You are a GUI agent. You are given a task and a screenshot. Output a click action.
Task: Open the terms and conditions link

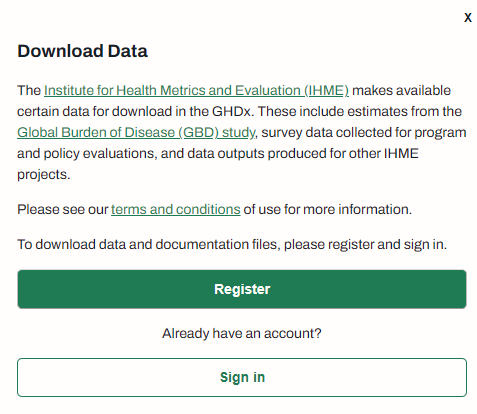point(176,209)
